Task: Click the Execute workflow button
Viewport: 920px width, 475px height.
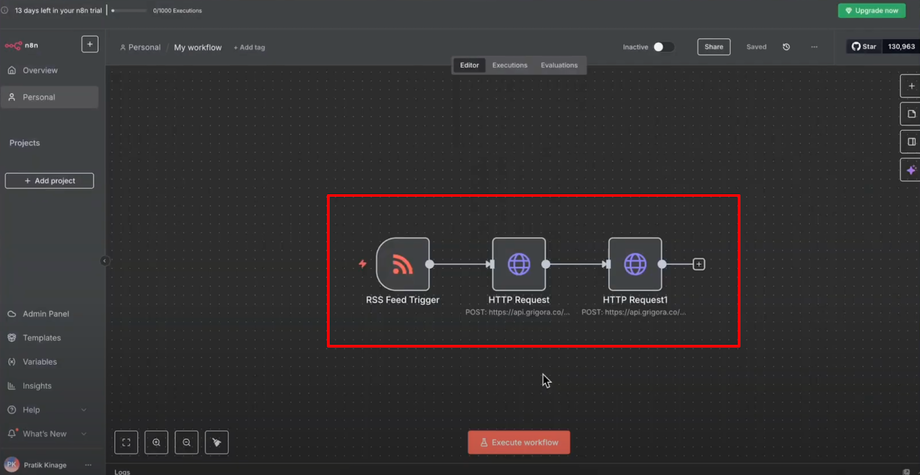Action: pyautogui.click(x=519, y=442)
